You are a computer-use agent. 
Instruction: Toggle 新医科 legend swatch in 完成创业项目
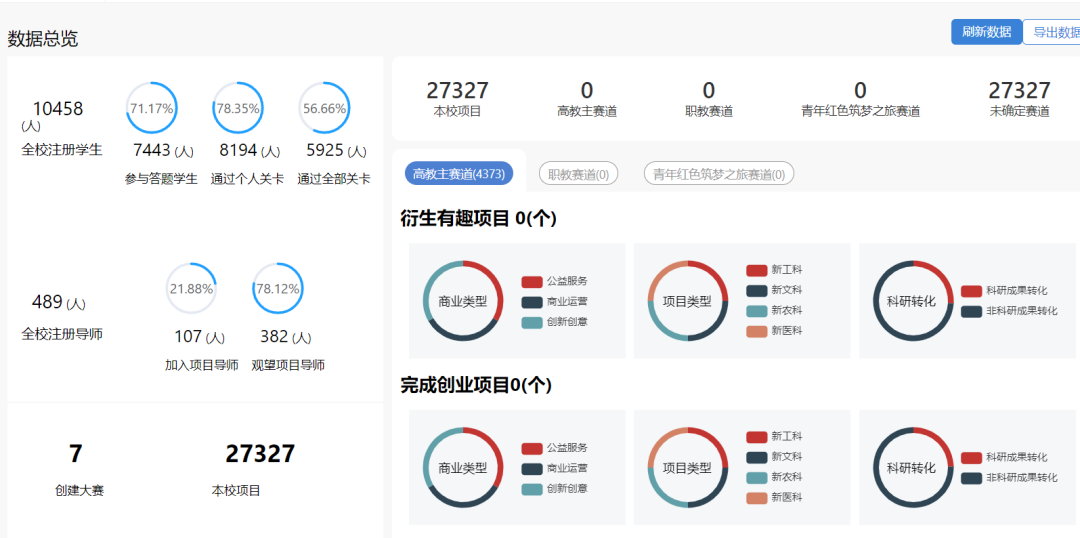757,497
